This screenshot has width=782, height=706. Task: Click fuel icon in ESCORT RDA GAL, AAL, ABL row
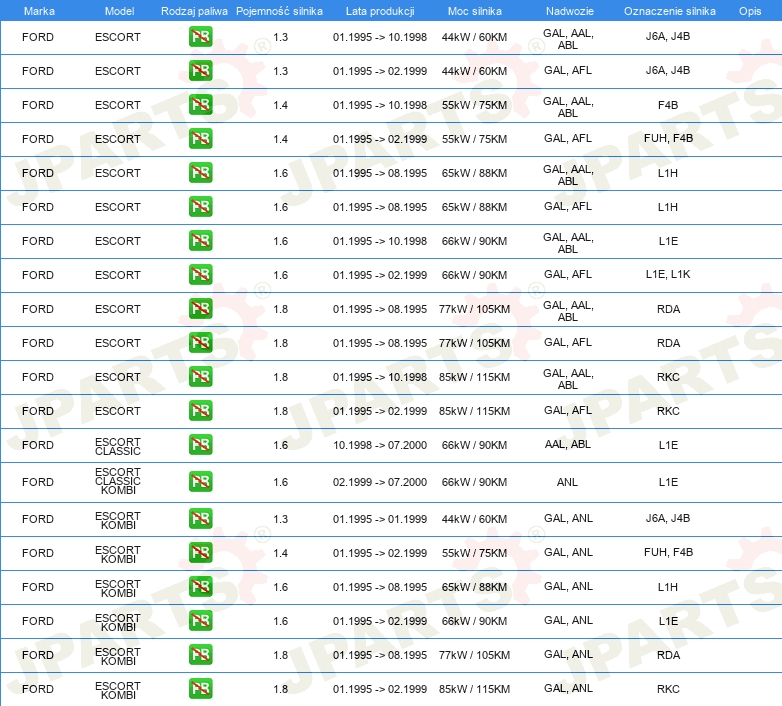click(200, 309)
